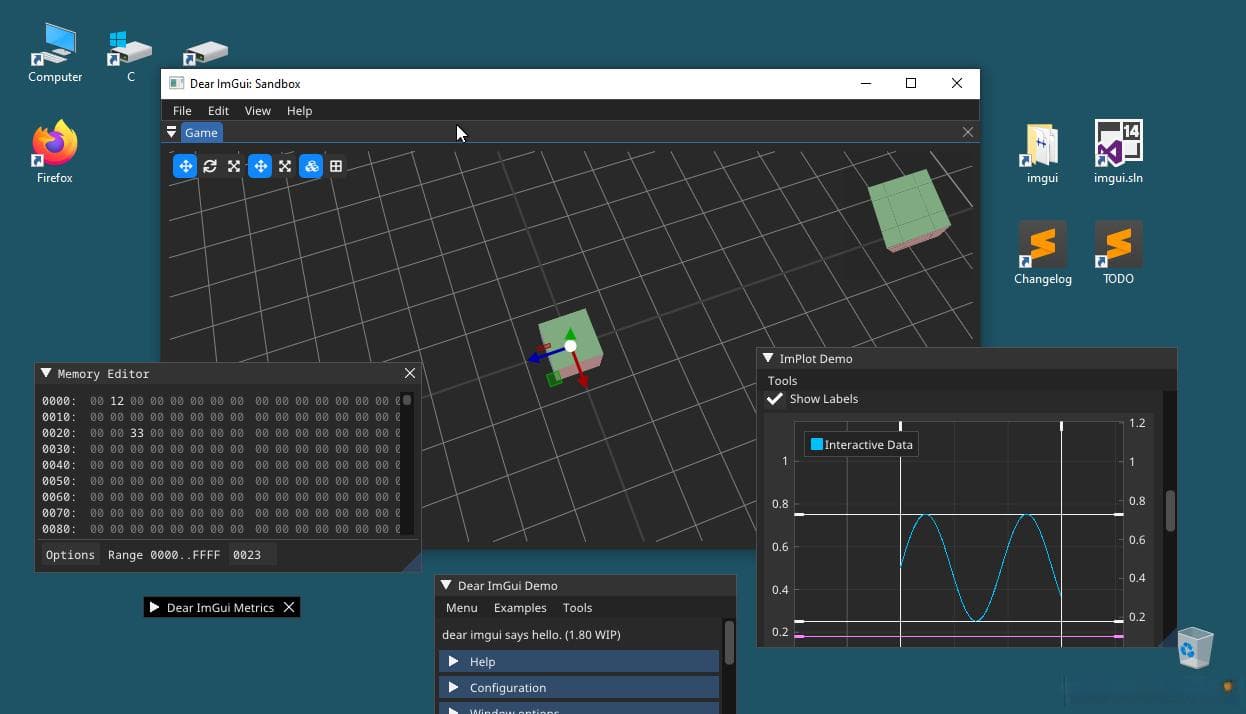The width and height of the screenshot is (1246, 714).
Task: Click the Options button in Memory Editor
Action: [70, 554]
